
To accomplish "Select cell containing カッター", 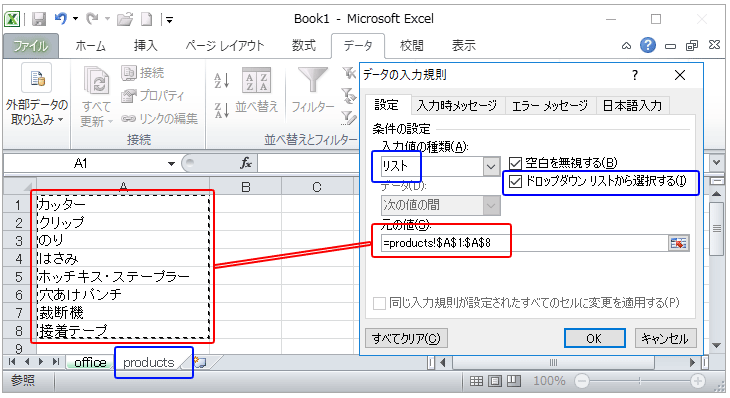I will pyautogui.click(x=123, y=204).
